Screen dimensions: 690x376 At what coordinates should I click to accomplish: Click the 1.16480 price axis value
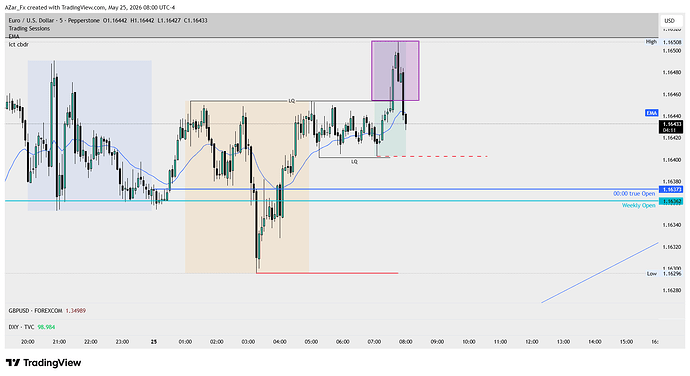[672, 73]
